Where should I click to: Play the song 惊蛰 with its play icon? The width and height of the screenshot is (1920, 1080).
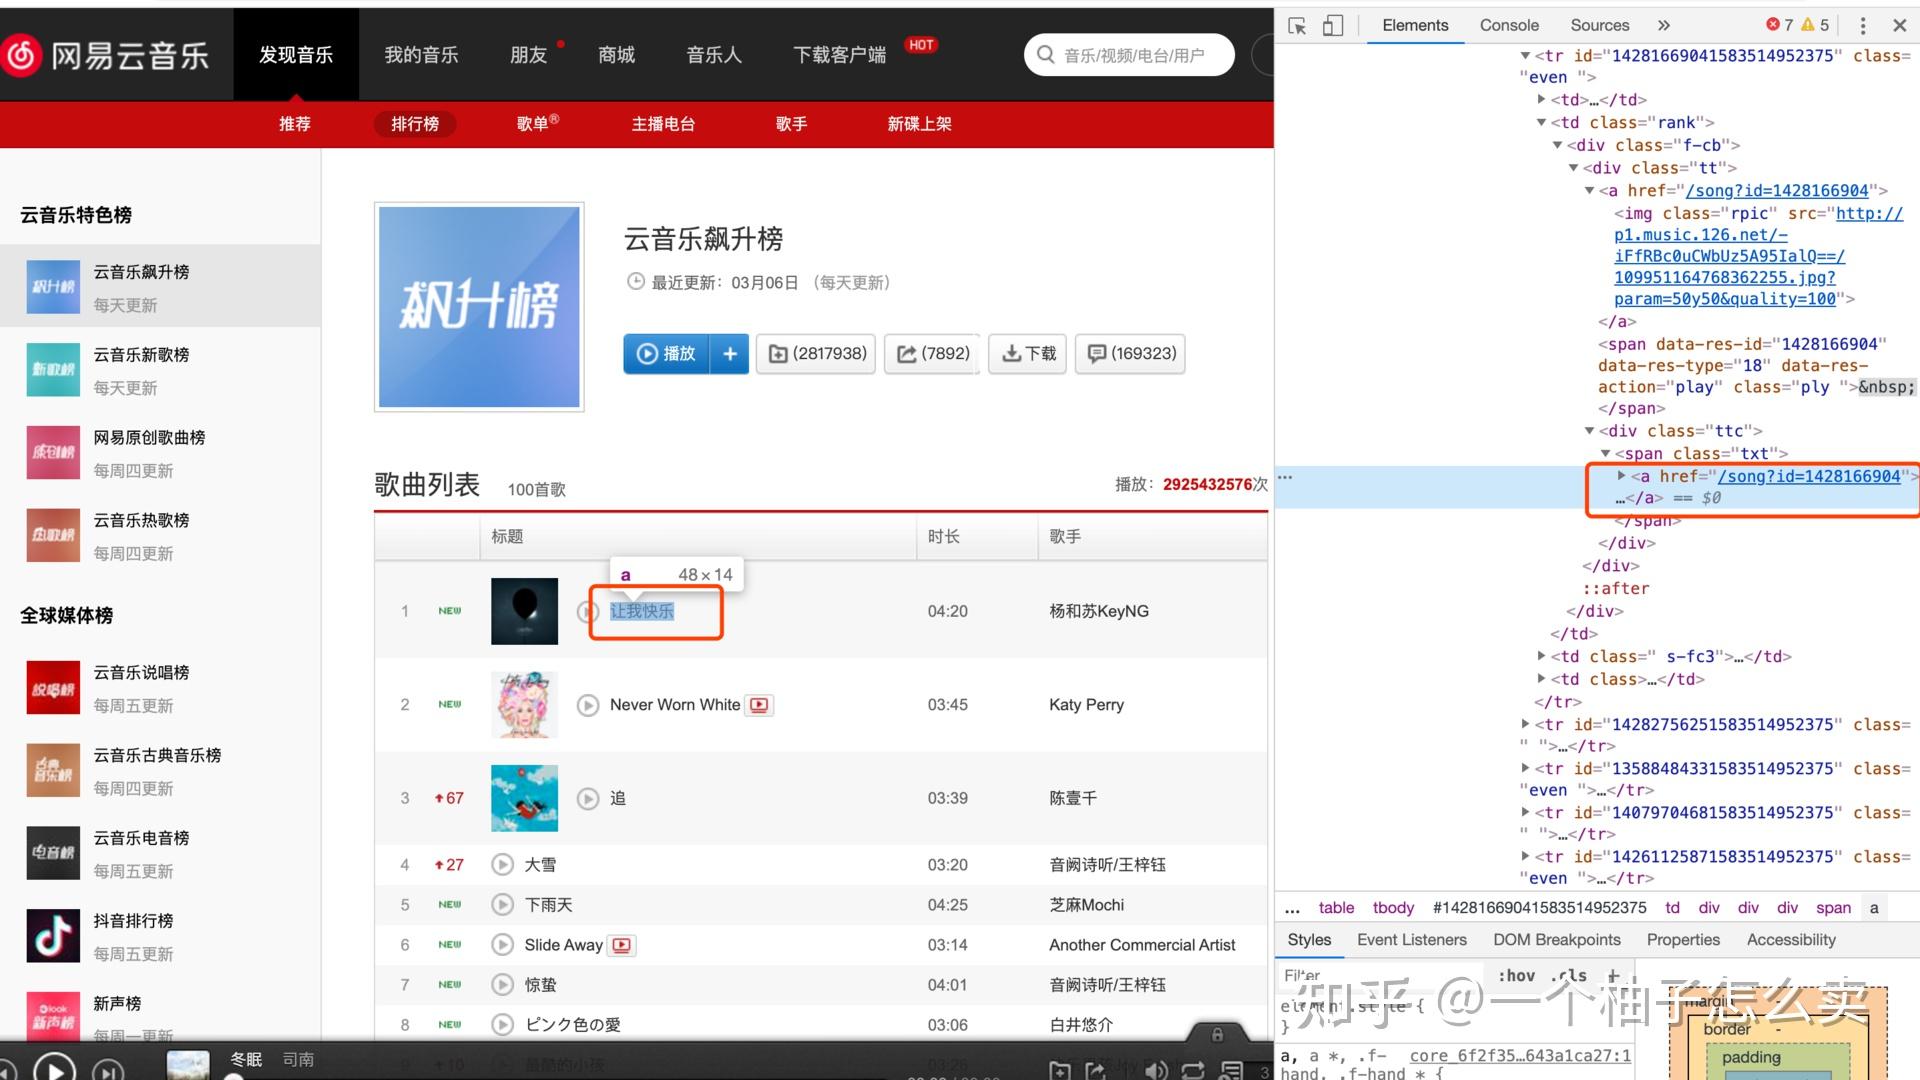[x=503, y=985]
